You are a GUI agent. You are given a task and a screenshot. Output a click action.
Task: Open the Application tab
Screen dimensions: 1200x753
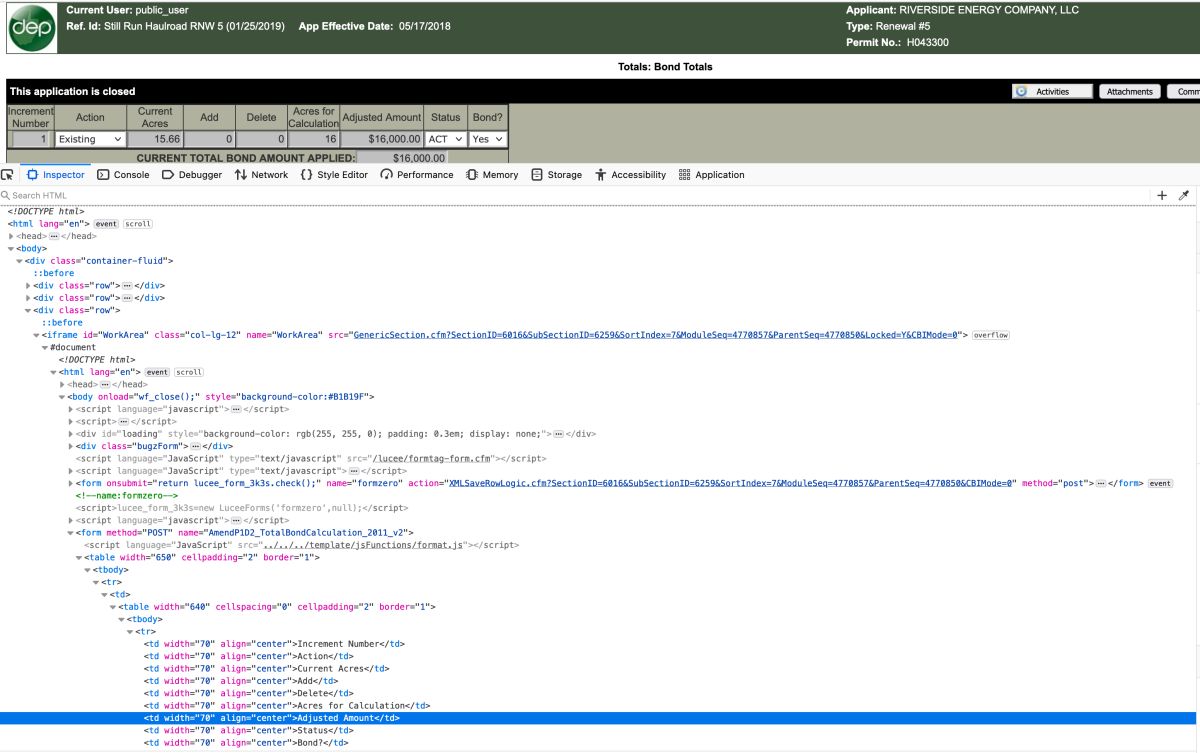[712, 175]
